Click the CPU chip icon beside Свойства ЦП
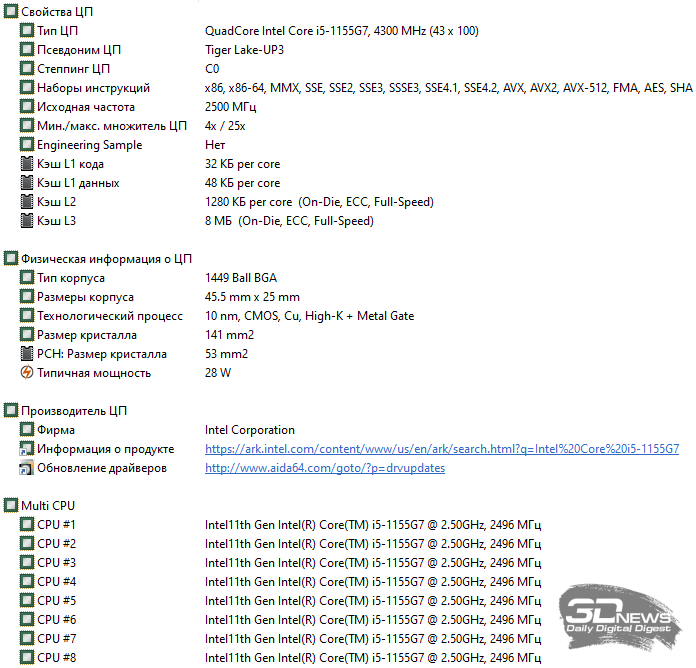The width and height of the screenshot is (696, 668). coord(11,12)
